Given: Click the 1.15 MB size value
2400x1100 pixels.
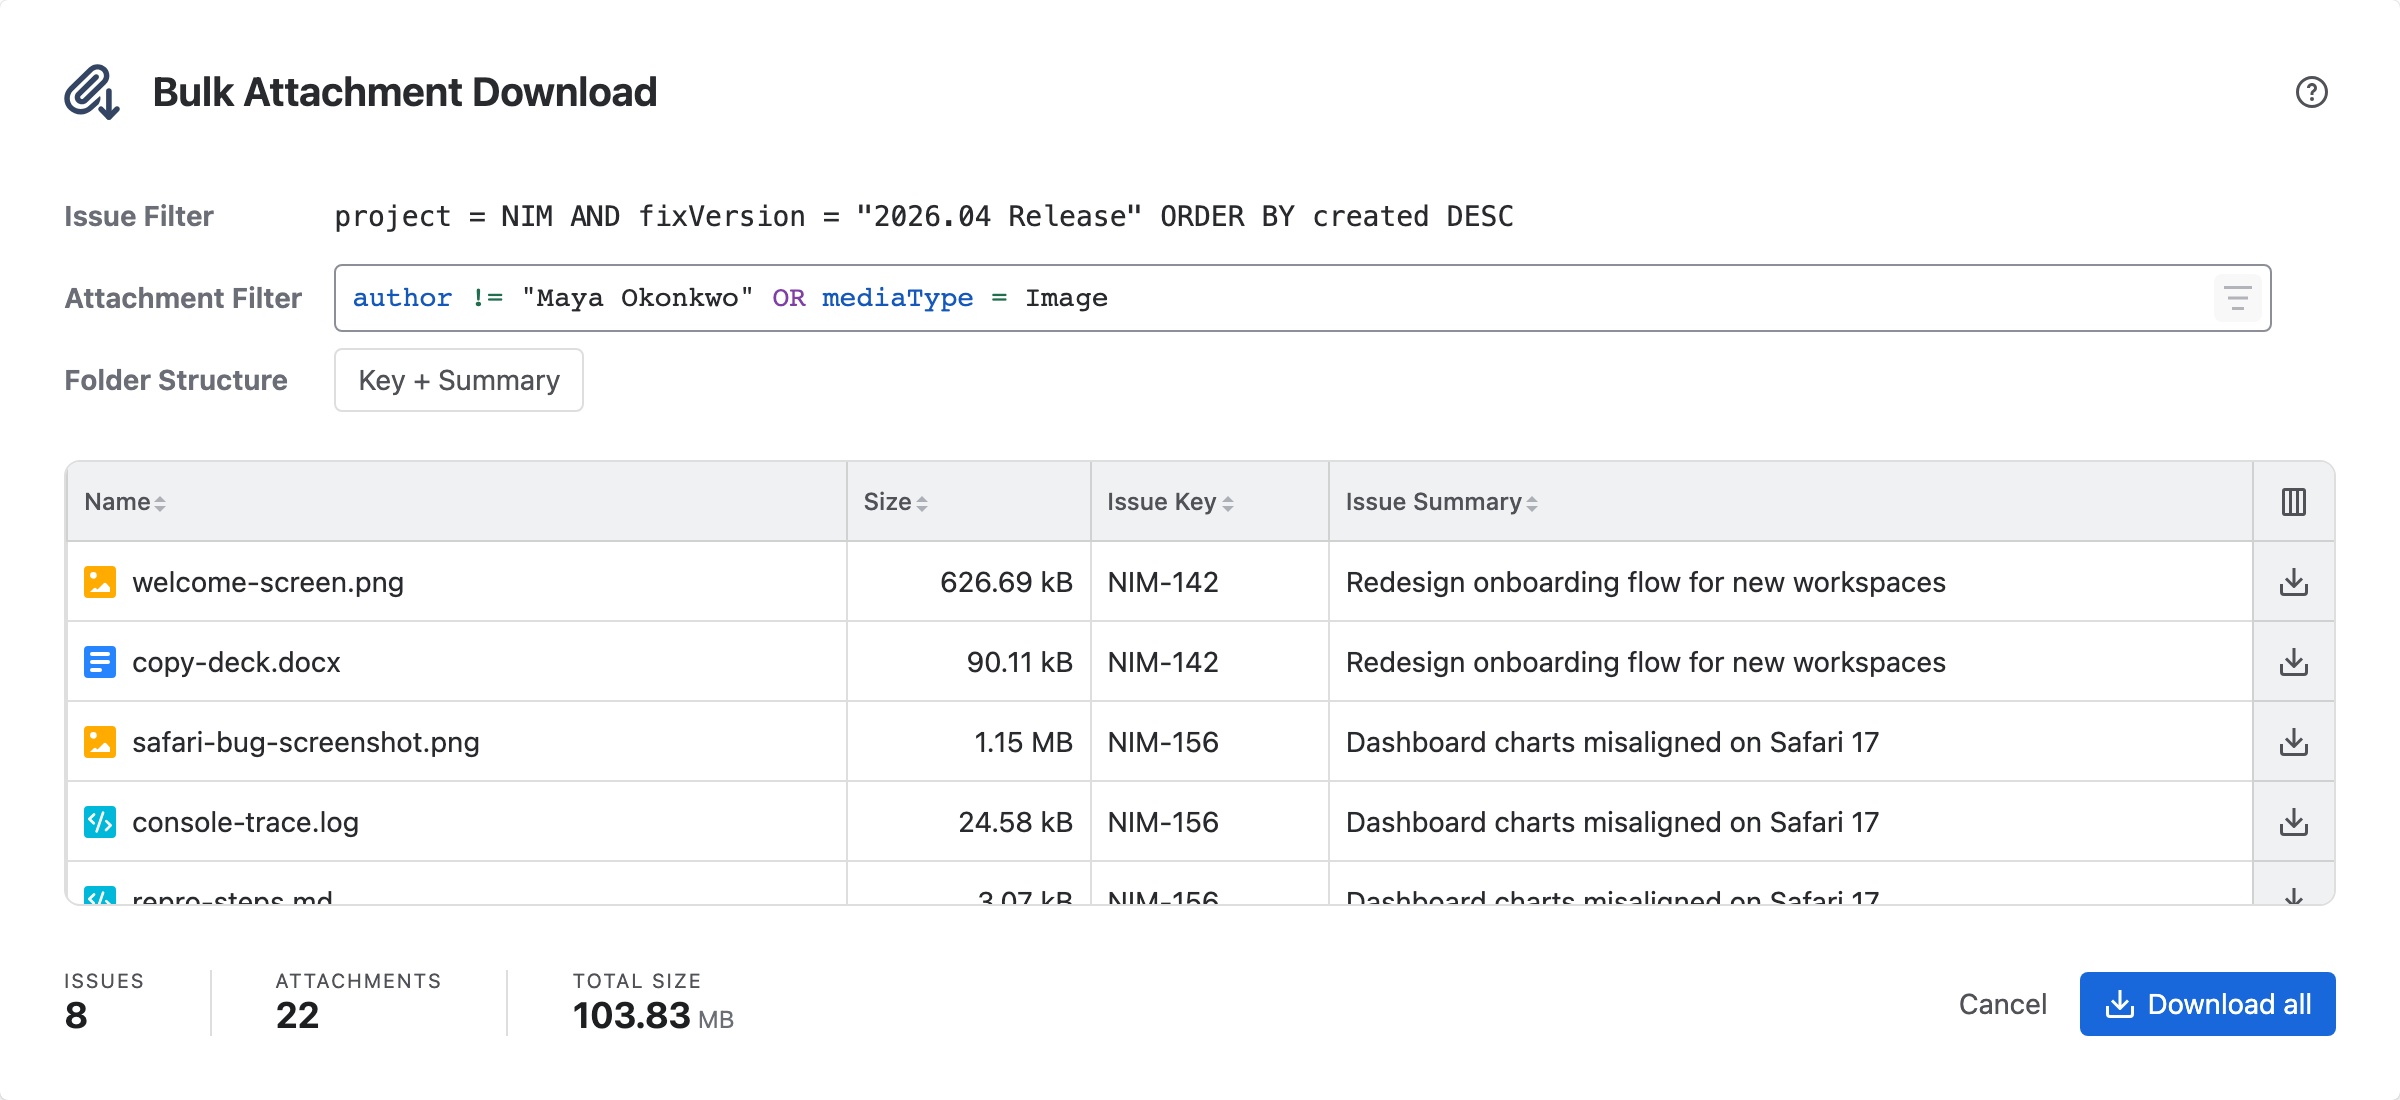Looking at the screenshot, I should click(1023, 742).
